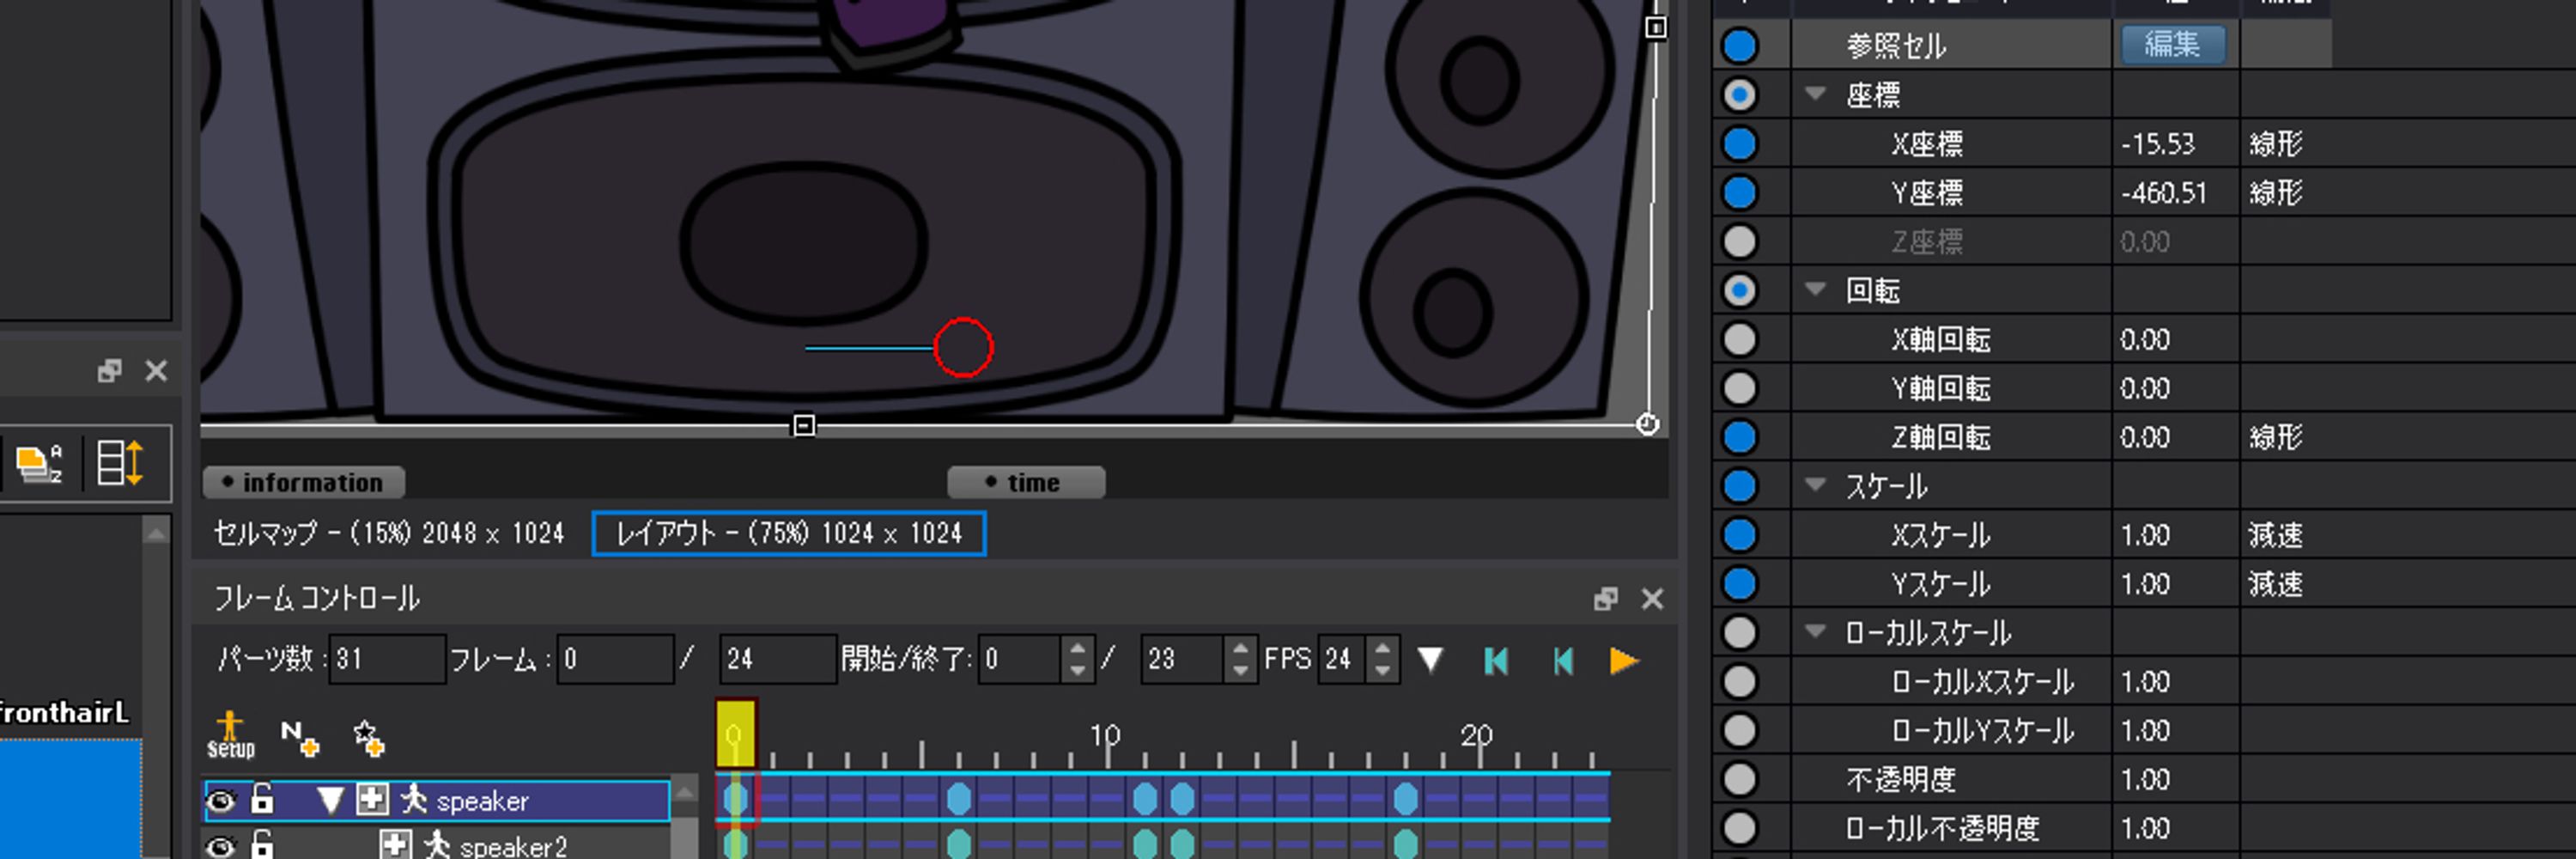The image size is (2576, 859).
Task: Switch to the セルマップ 2048 x 1024 tab
Action: [x=389, y=534]
